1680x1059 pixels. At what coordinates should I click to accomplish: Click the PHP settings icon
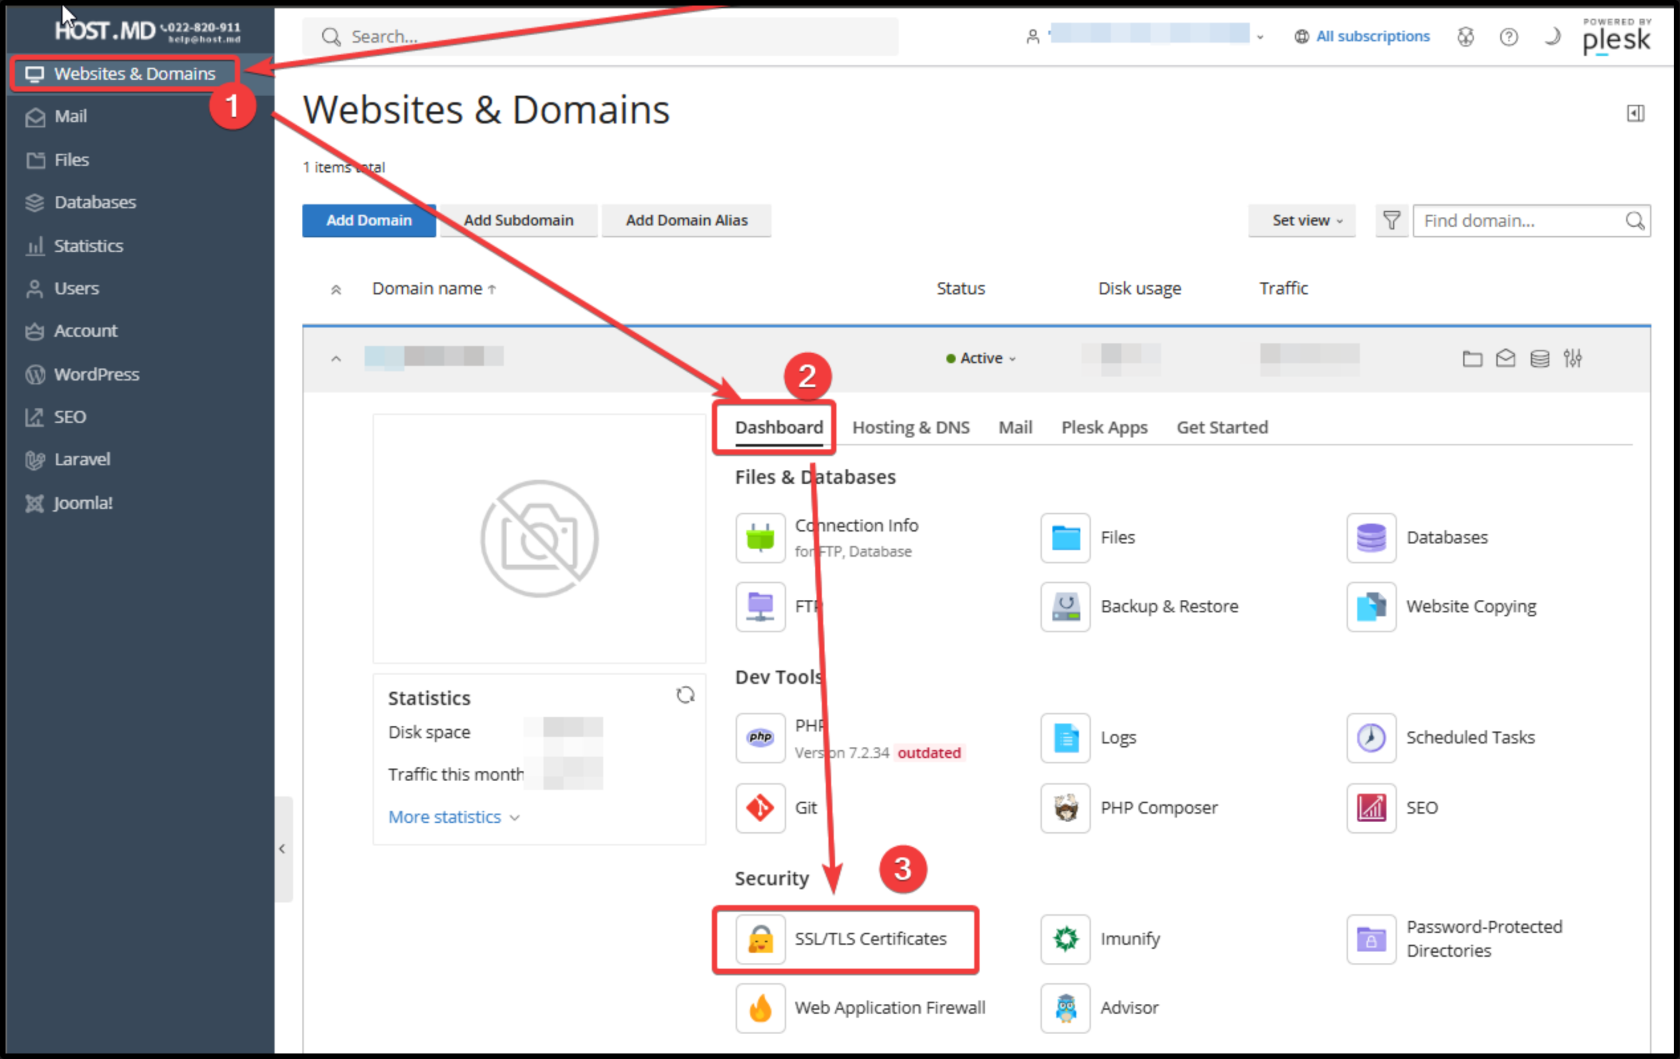(760, 738)
